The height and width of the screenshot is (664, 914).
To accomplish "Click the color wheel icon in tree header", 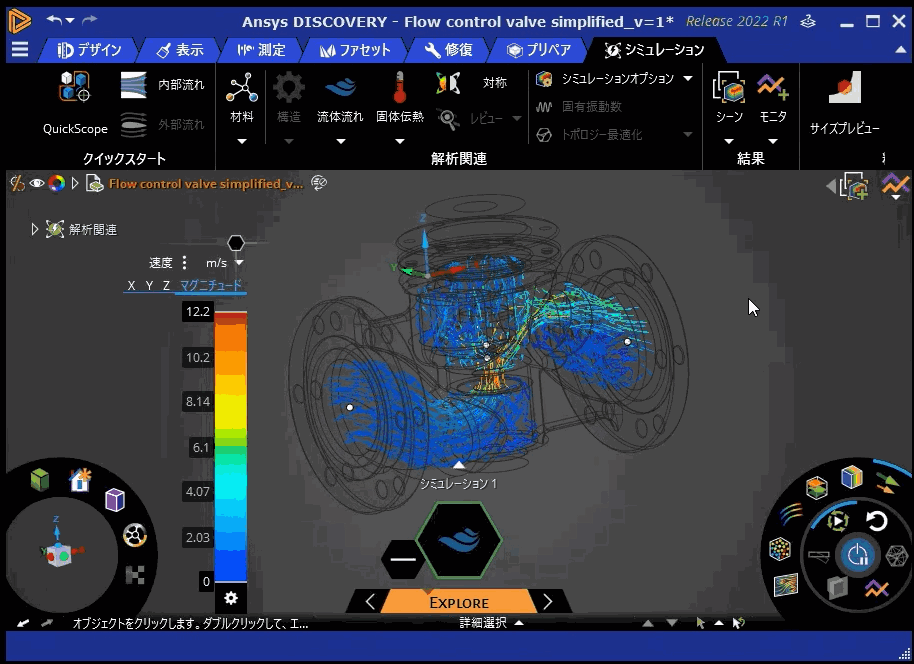I will point(57,184).
